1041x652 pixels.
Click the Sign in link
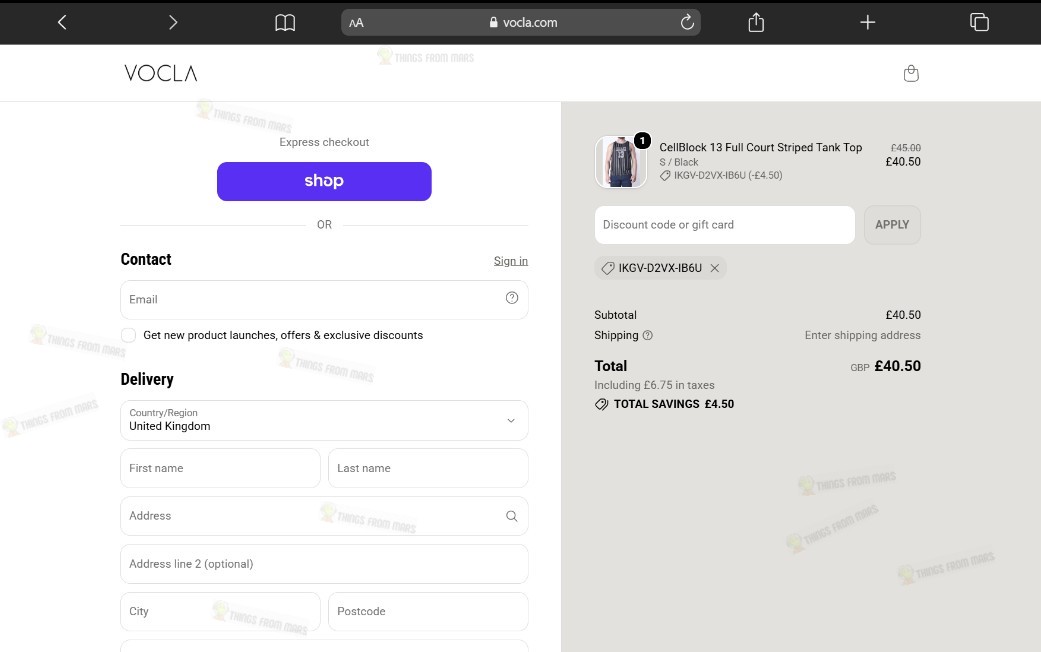point(511,261)
